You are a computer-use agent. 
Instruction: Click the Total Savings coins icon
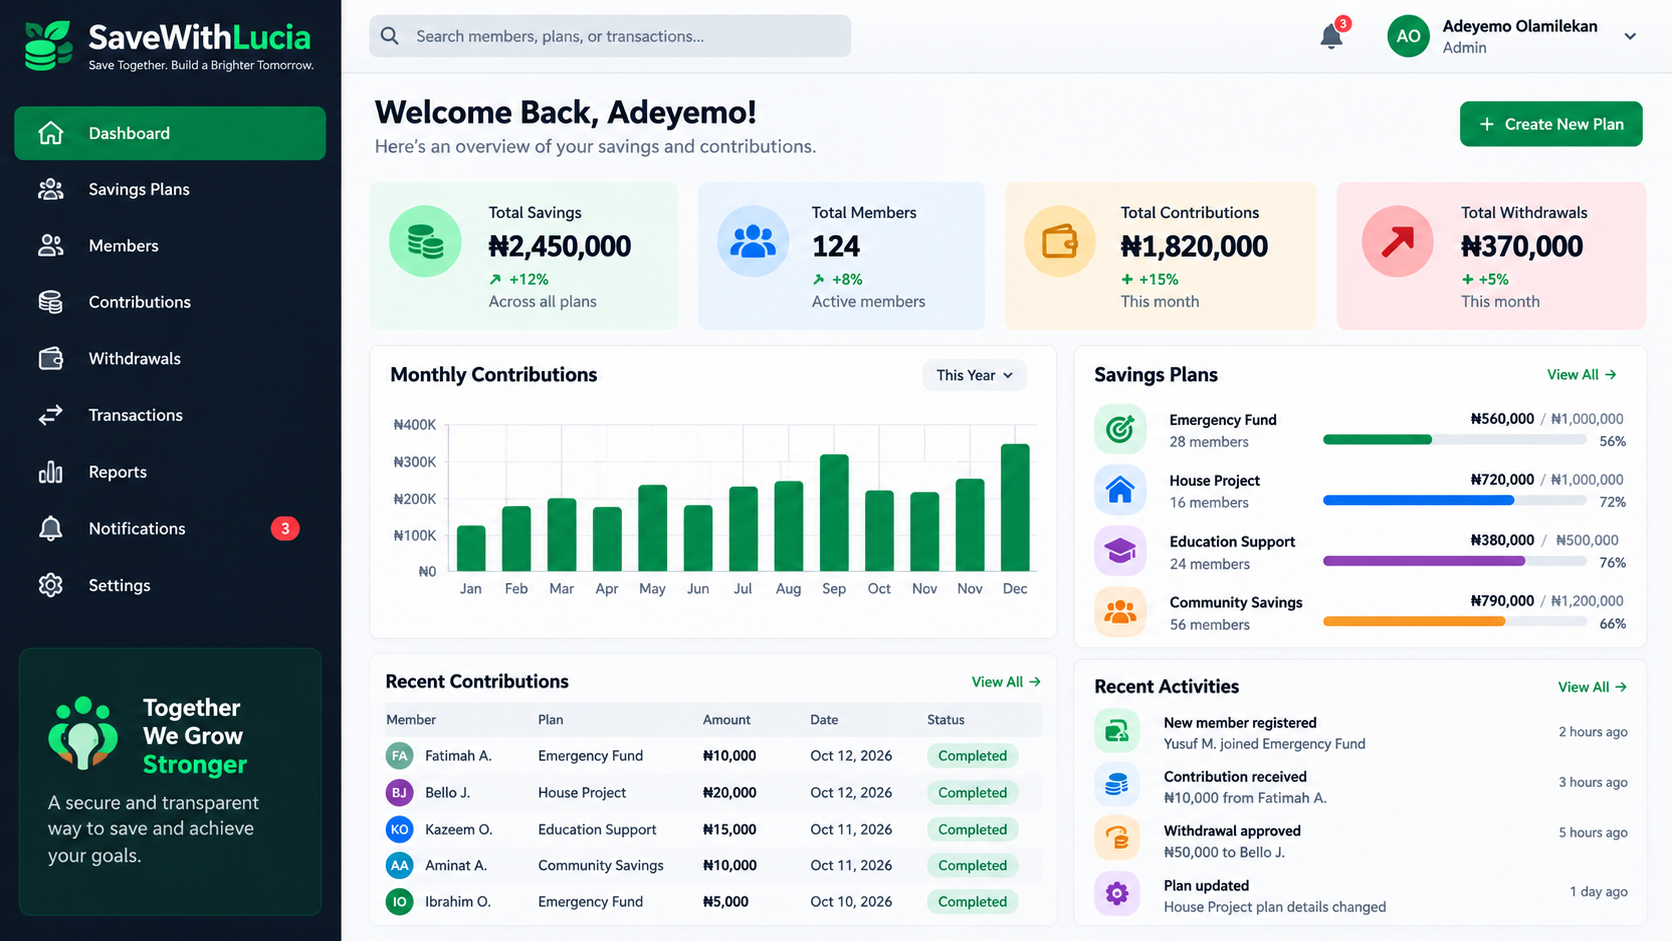click(x=425, y=241)
